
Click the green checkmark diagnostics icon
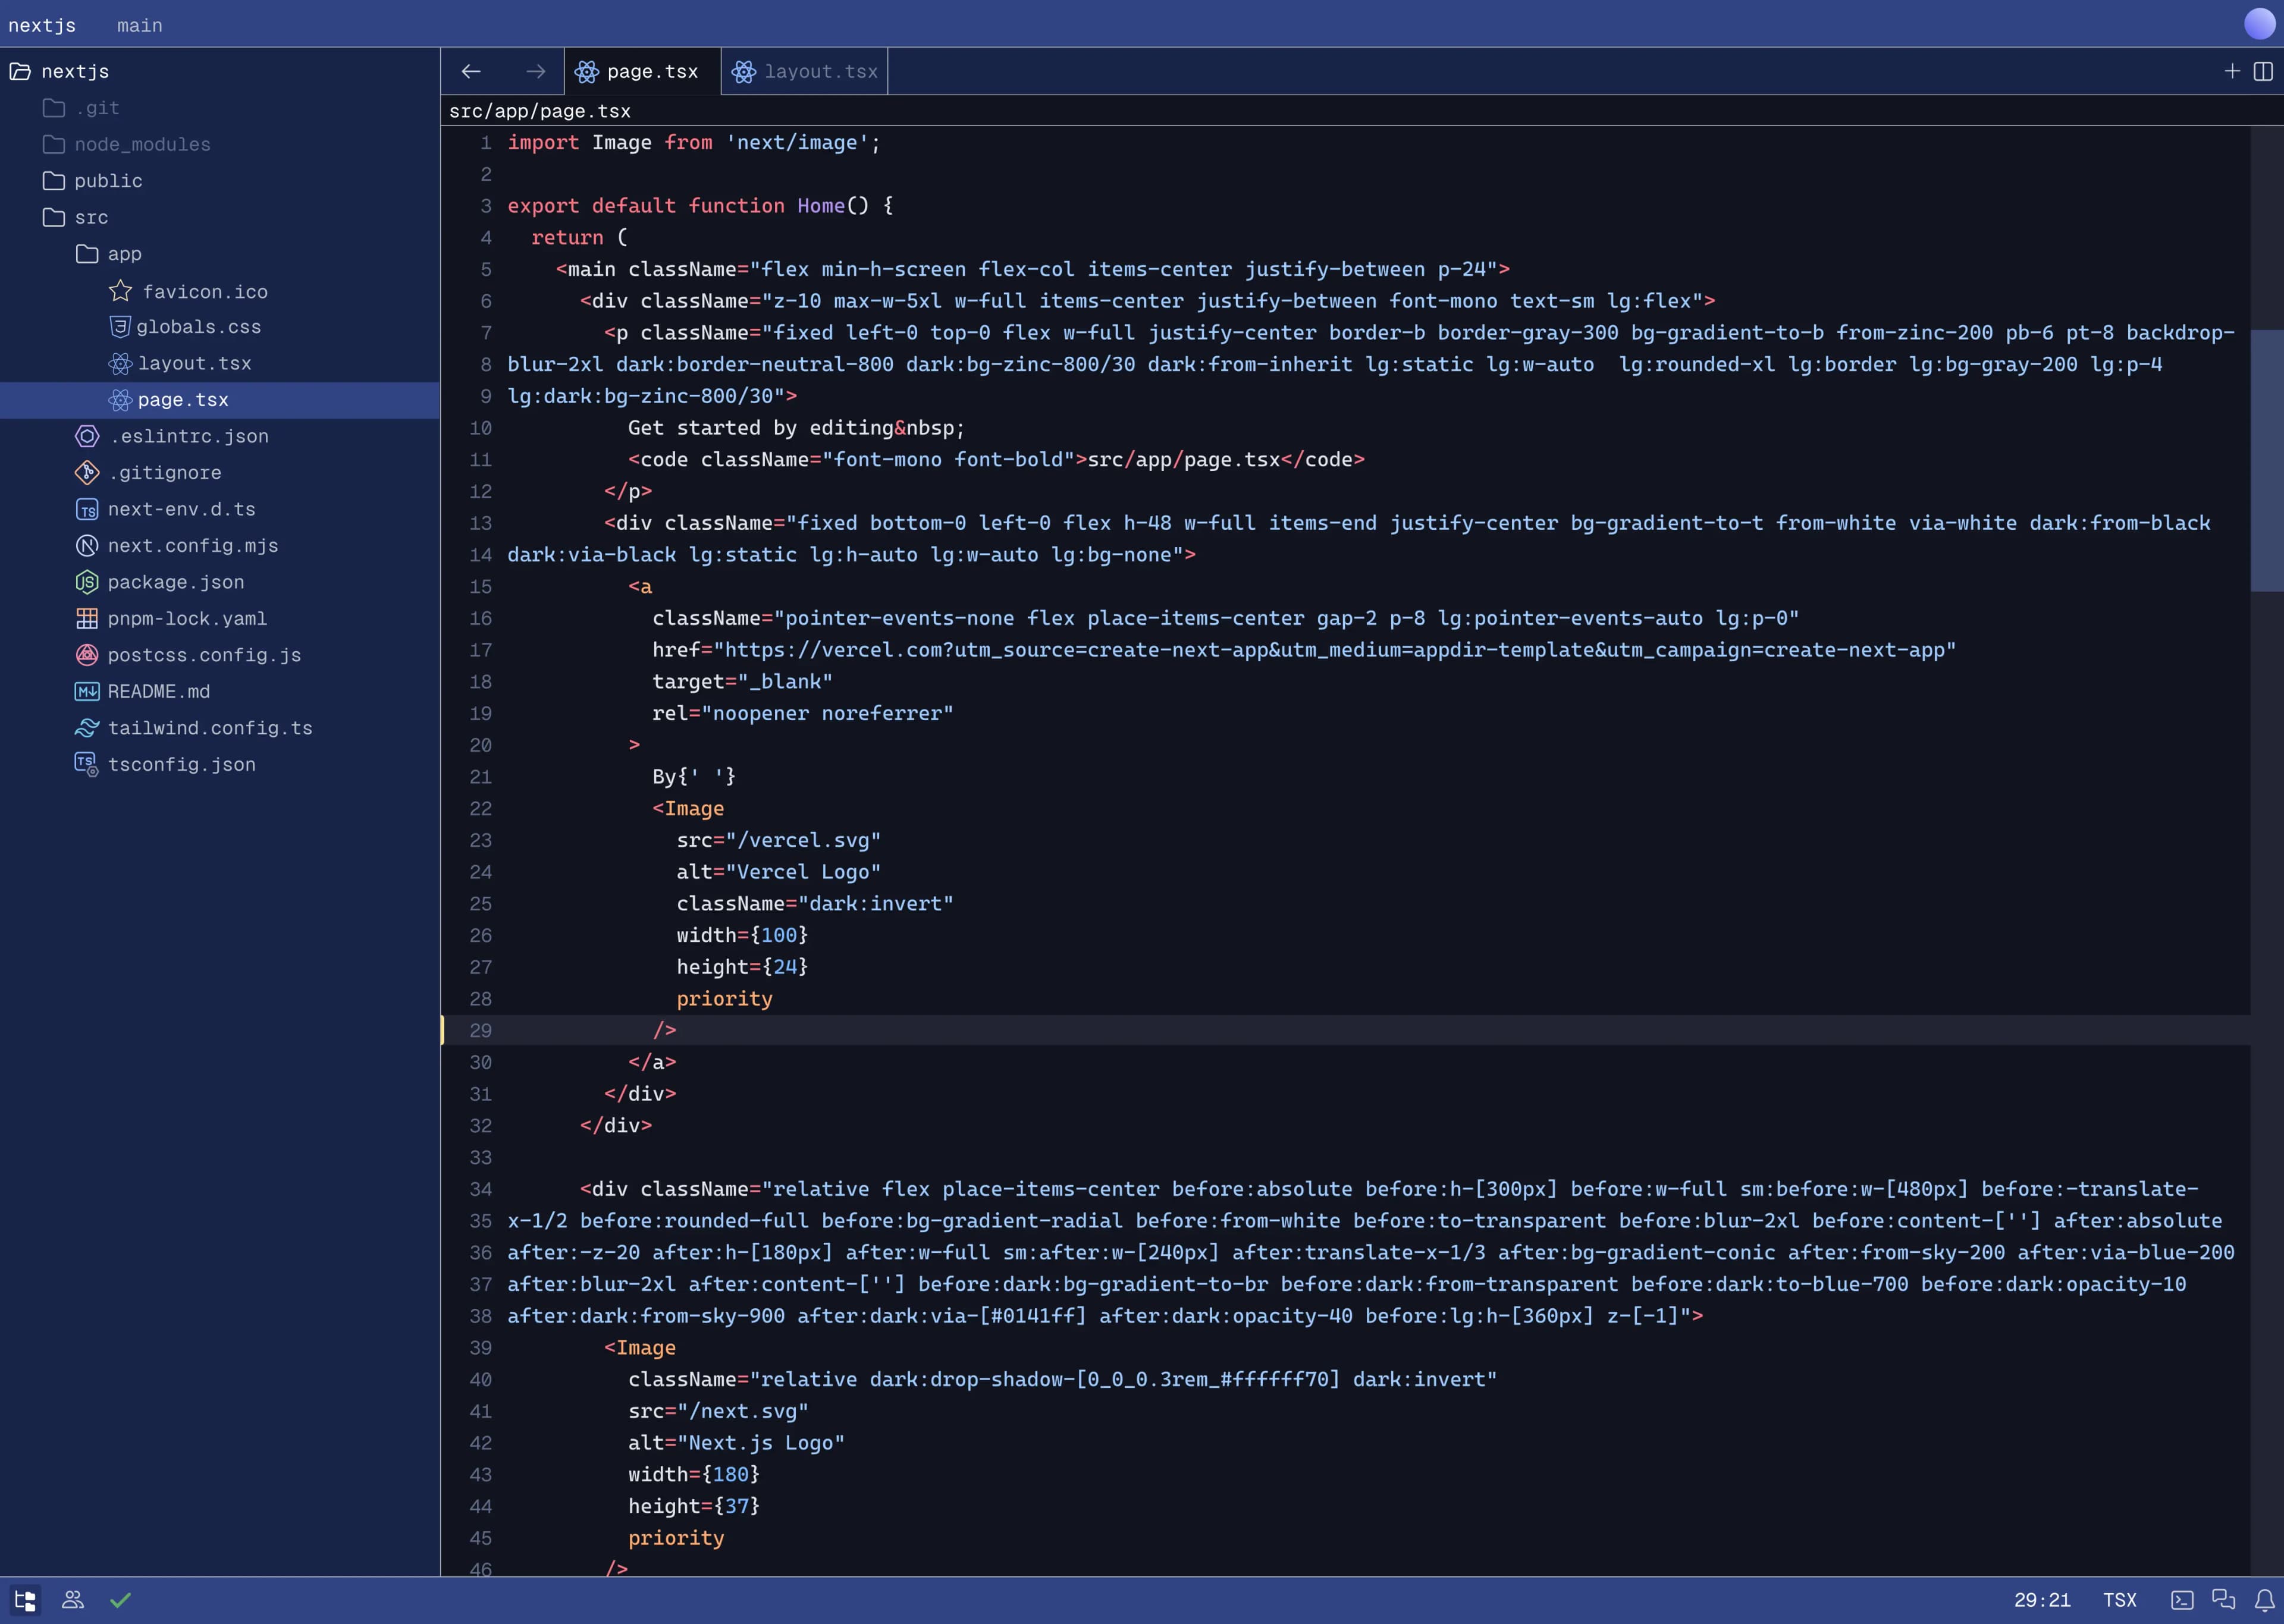(121, 1600)
